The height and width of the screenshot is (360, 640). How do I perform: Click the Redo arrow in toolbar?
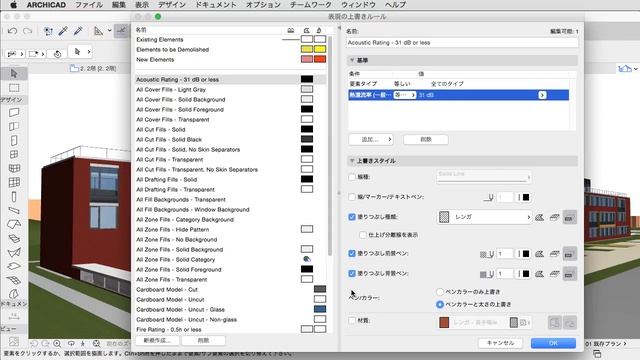pos(27,31)
